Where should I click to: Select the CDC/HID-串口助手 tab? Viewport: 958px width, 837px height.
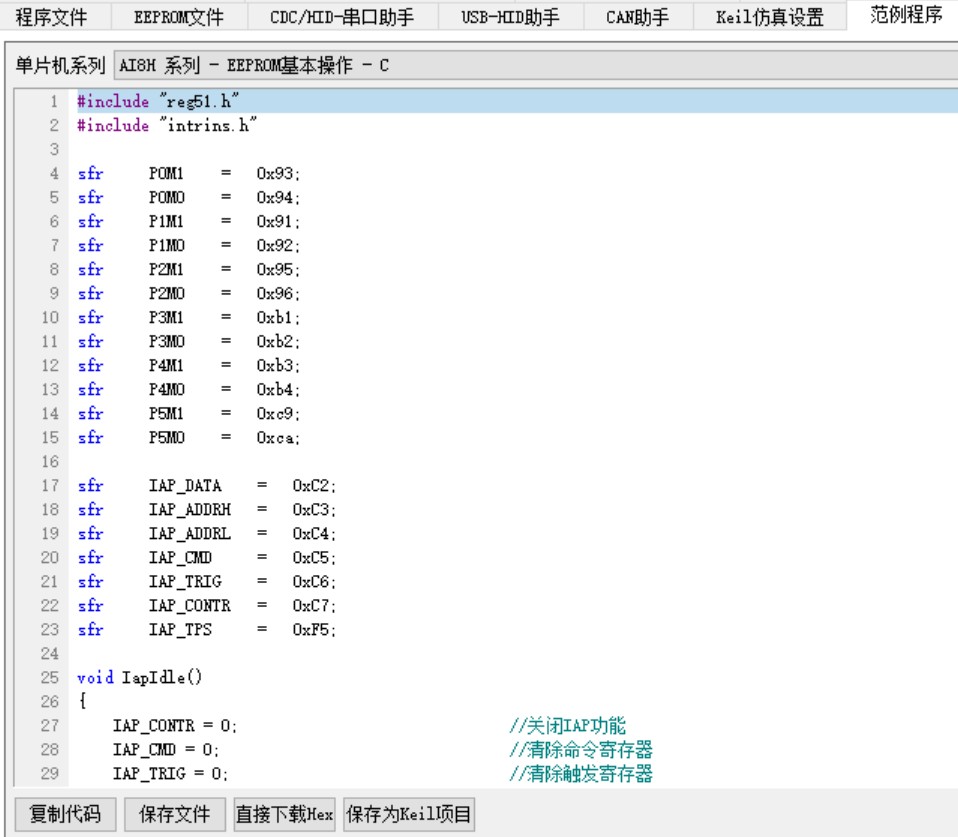342,16
